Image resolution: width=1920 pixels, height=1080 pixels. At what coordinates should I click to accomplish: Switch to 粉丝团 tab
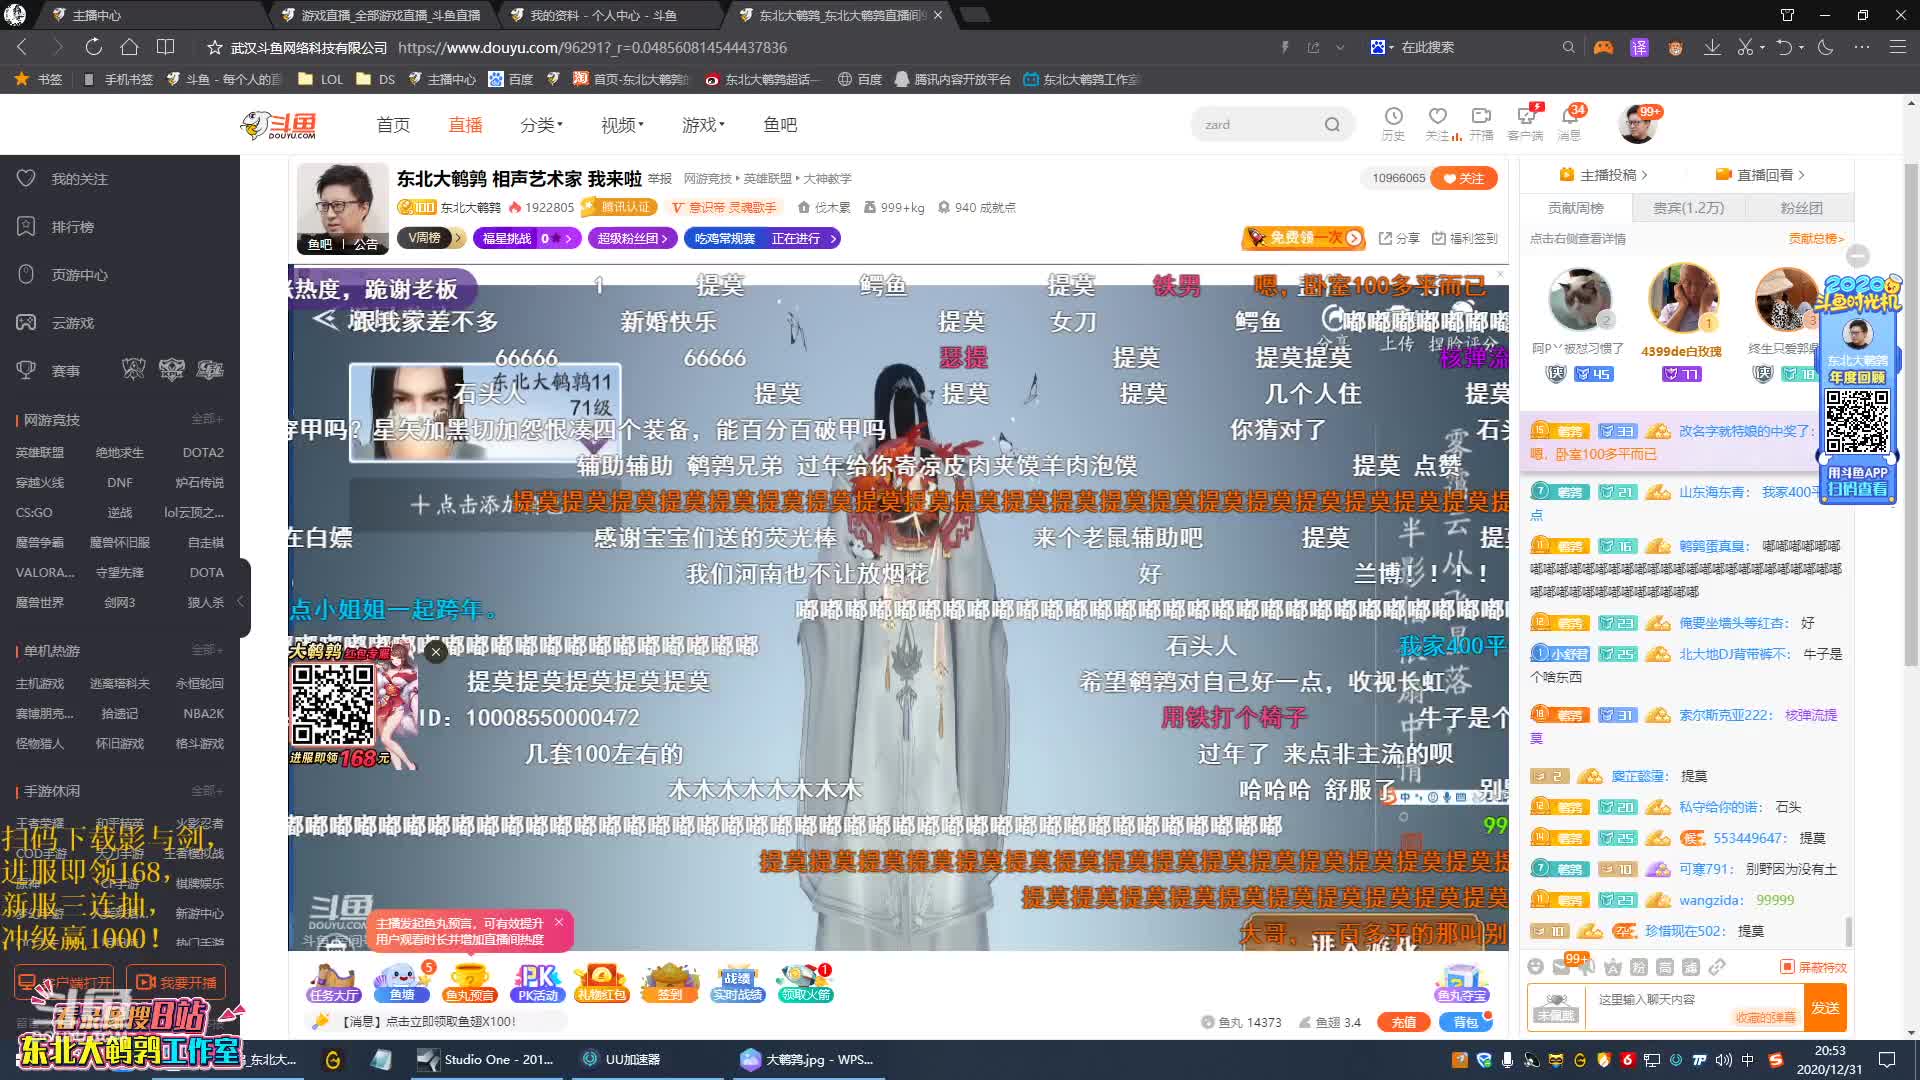click(x=1801, y=208)
